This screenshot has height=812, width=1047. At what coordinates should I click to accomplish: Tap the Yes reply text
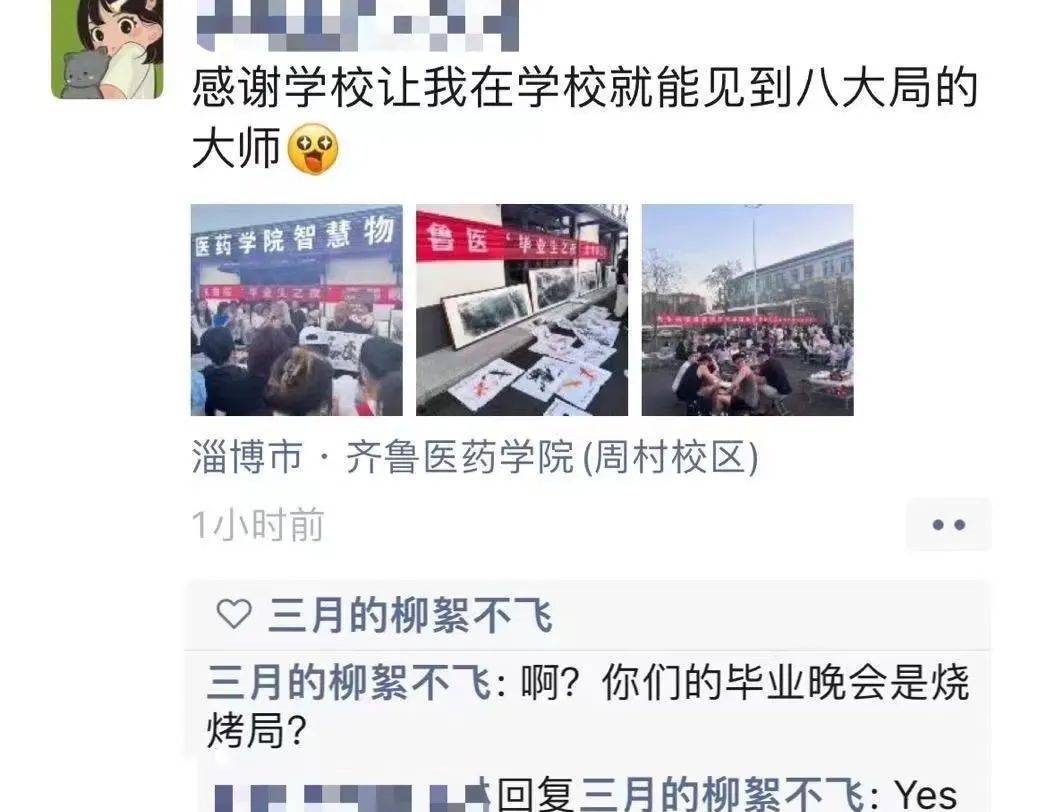926,795
